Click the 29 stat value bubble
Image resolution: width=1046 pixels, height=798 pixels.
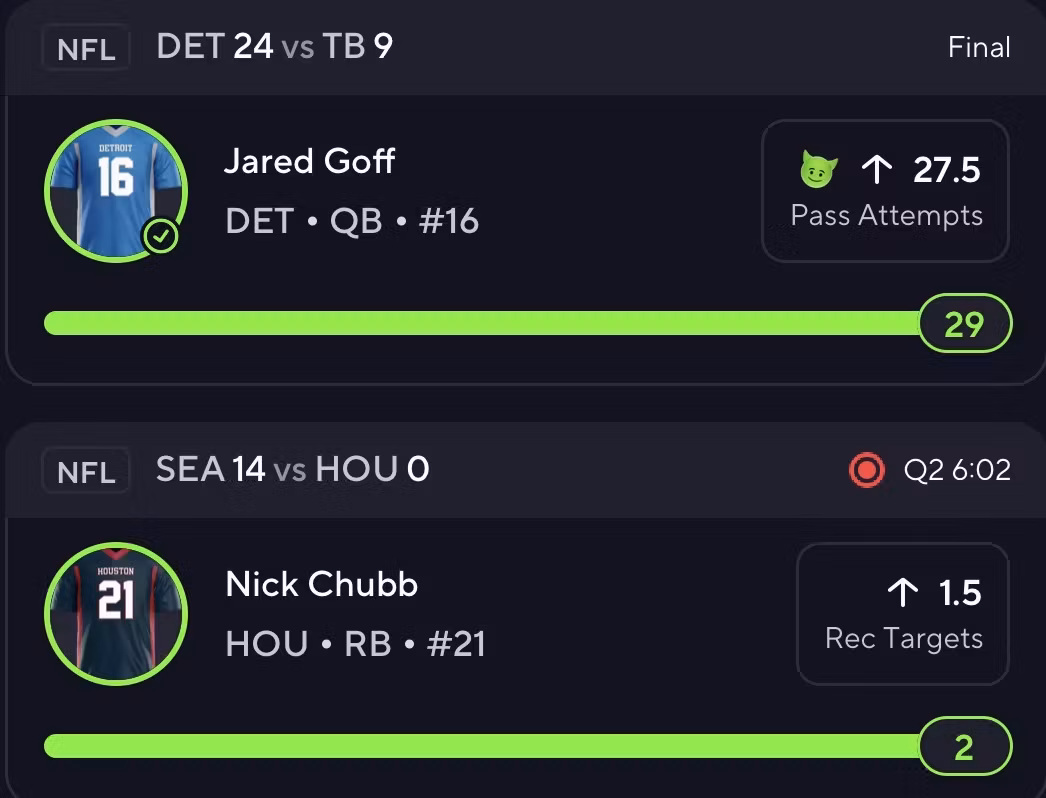click(x=964, y=324)
